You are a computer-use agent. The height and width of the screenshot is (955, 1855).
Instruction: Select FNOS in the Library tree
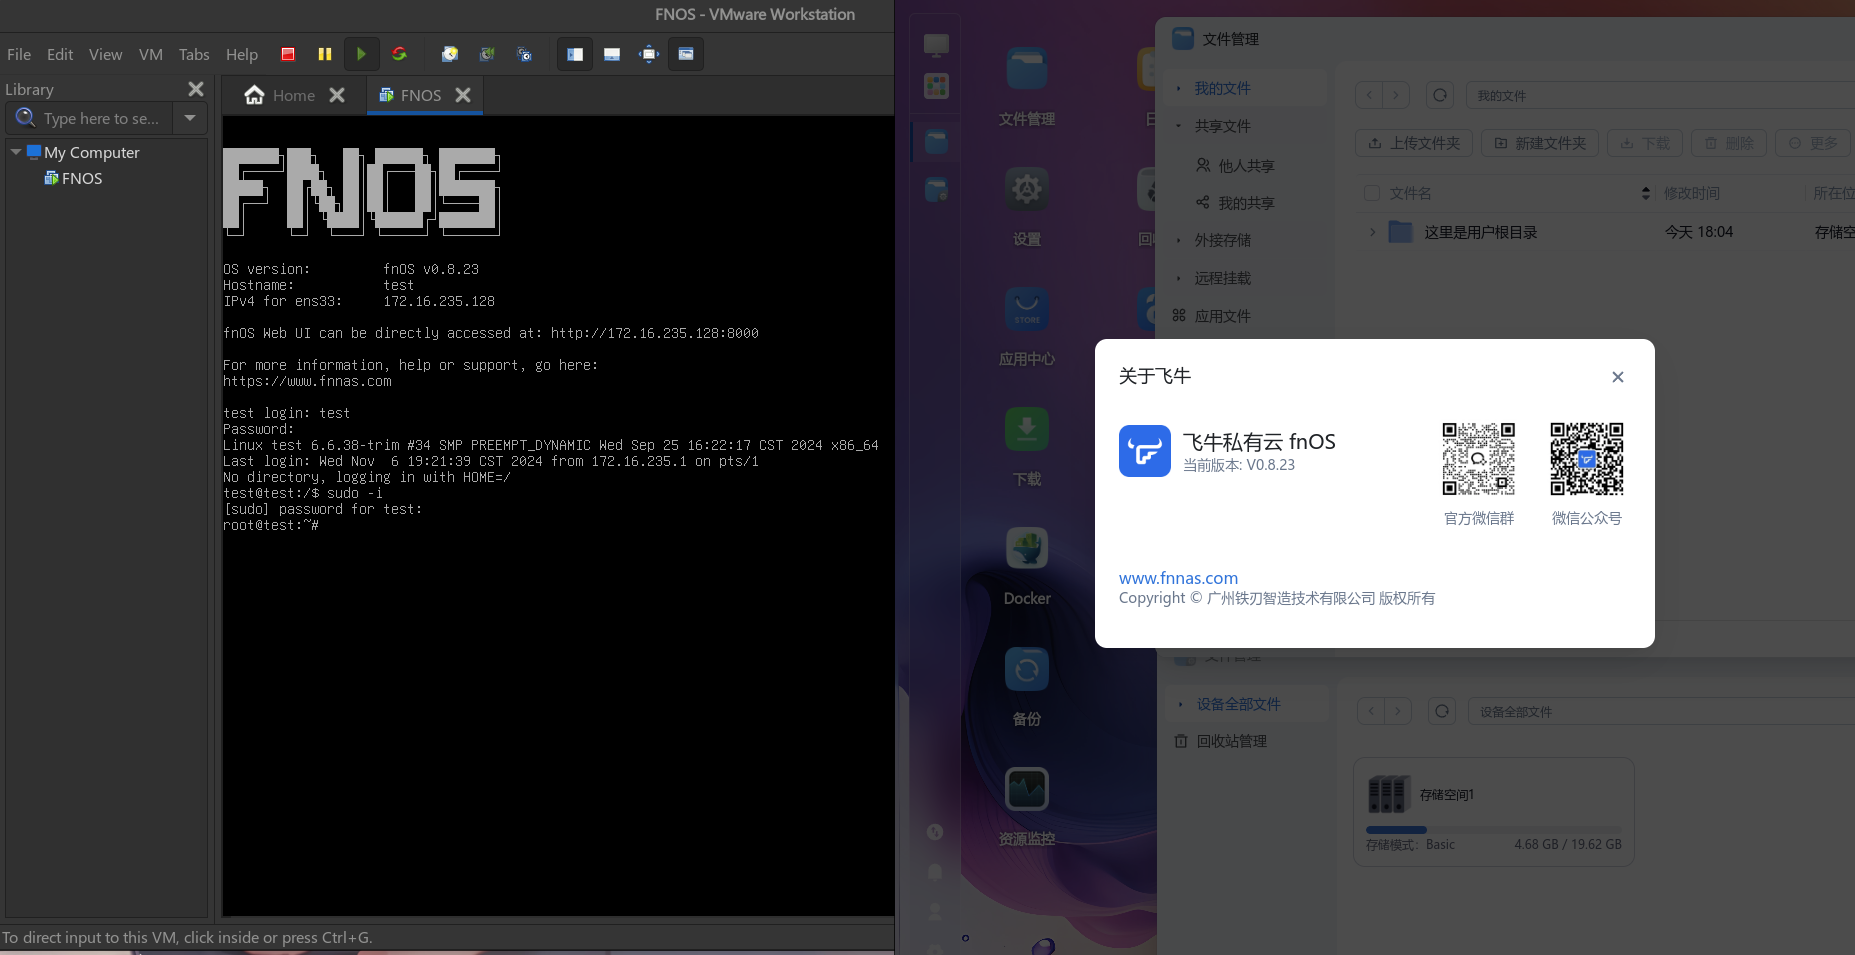click(73, 178)
